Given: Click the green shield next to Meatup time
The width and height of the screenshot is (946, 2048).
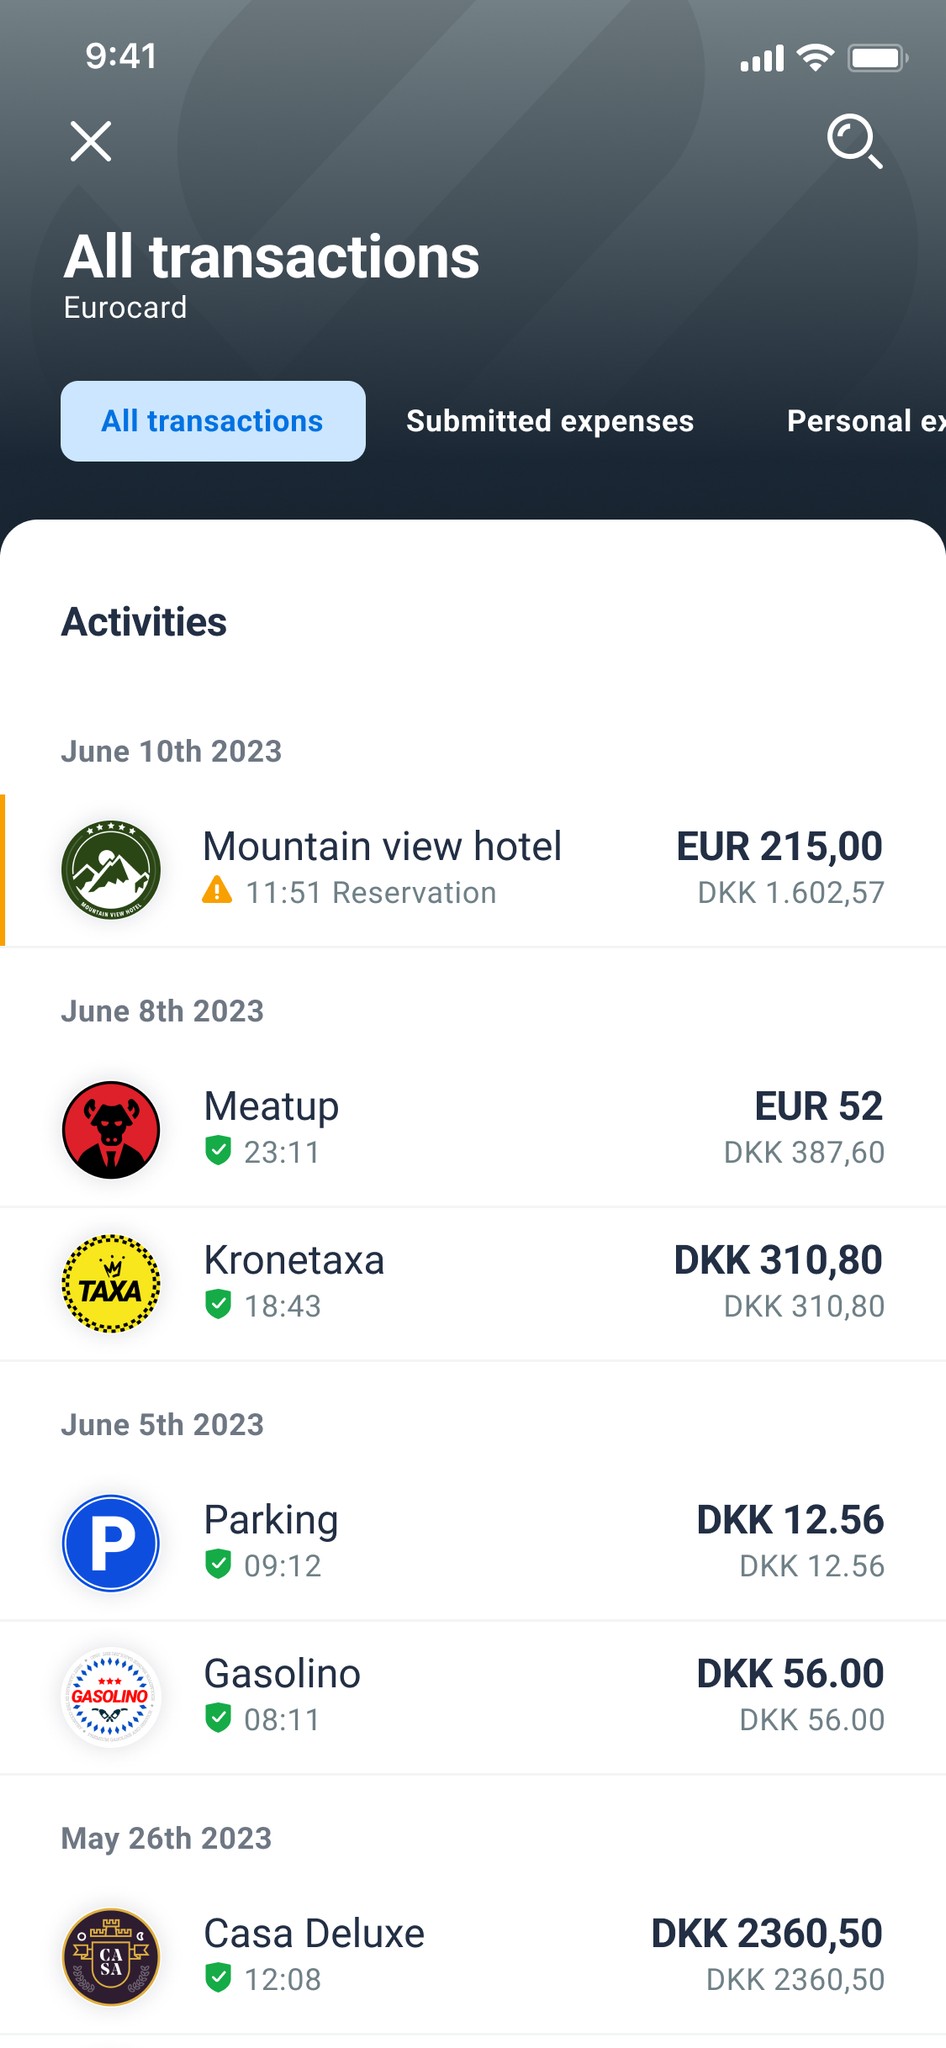Looking at the screenshot, I should [x=218, y=1151].
